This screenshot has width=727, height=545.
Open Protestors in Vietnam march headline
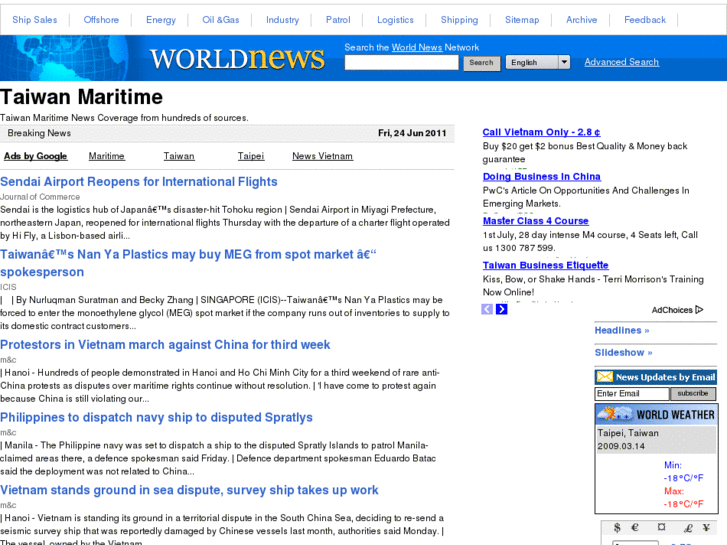(165, 345)
